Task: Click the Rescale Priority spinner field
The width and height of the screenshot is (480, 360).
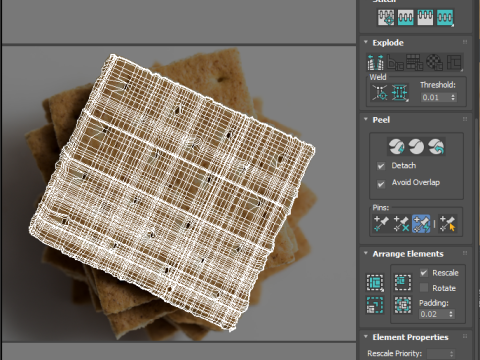Action: click(x=441, y=353)
